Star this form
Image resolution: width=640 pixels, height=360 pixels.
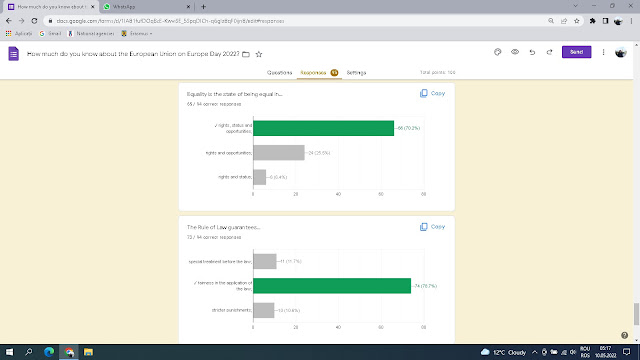pyautogui.click(x=259, y=54)
